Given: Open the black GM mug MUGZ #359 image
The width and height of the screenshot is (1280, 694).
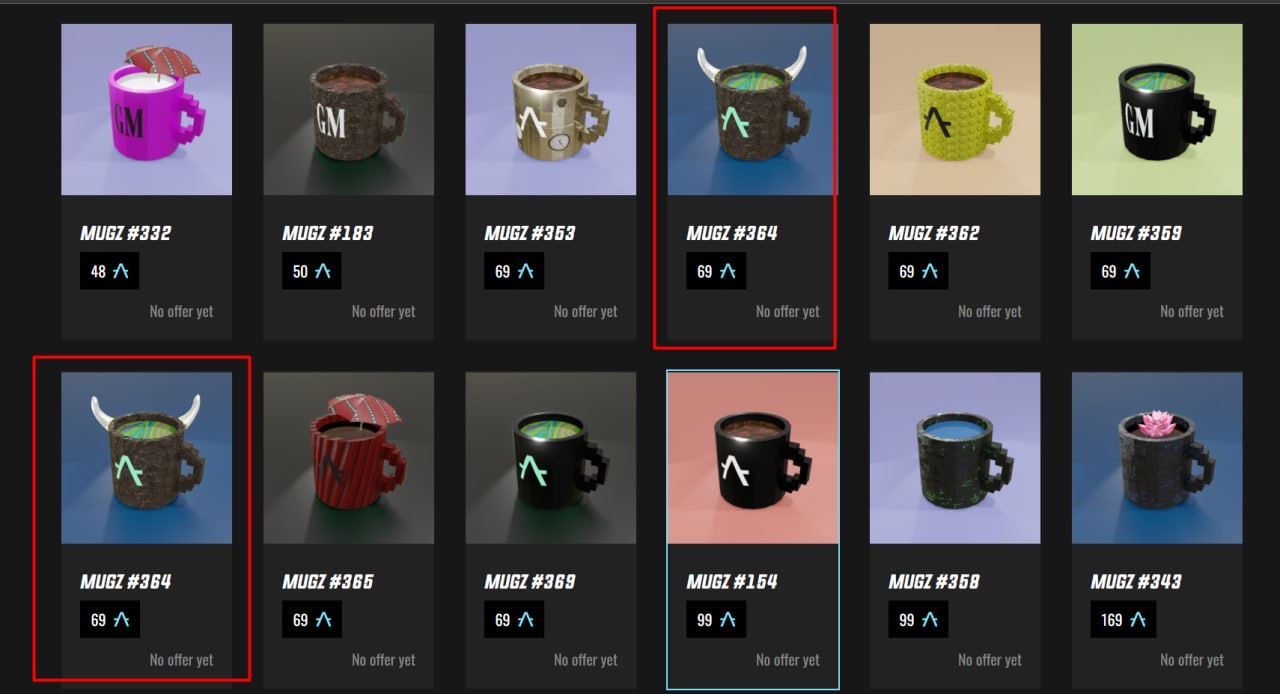Looking at the screenshot, I should (1157, 109).
